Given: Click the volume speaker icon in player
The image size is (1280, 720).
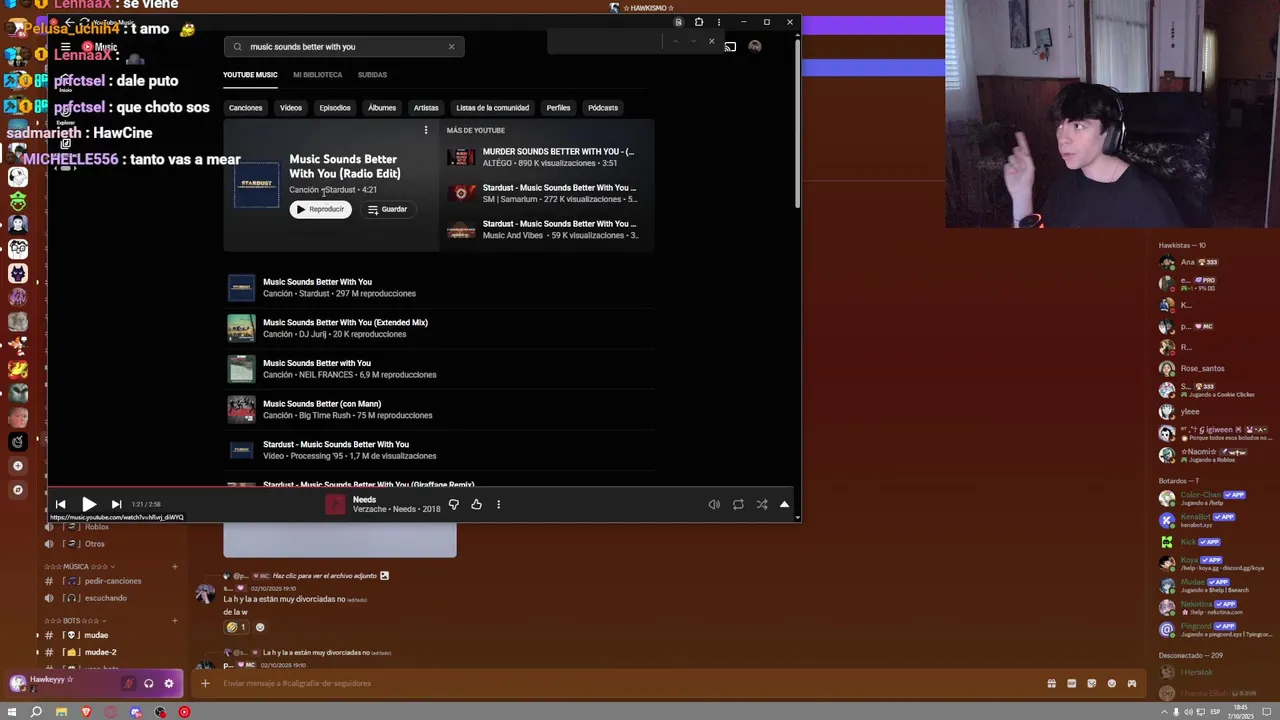Looking at the screenshot, I should pos(714,504).
